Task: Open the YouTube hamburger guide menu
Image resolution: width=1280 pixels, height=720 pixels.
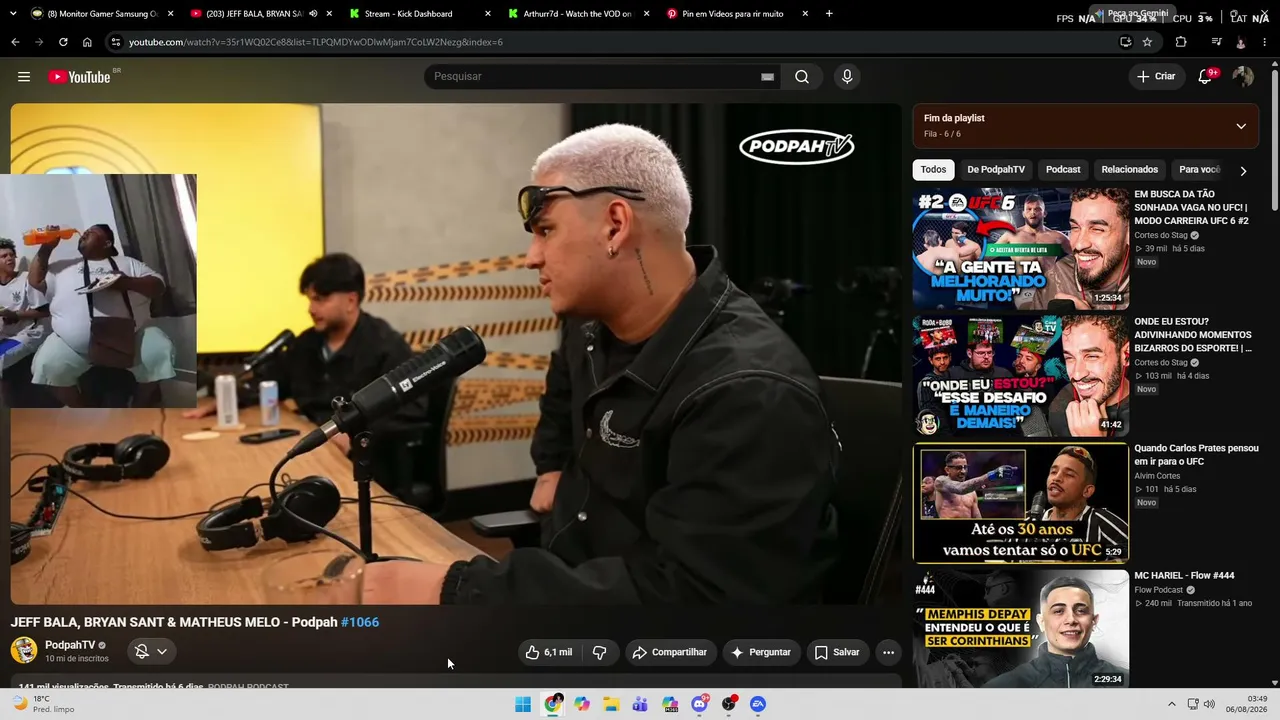Action: (x=24, y=77)
